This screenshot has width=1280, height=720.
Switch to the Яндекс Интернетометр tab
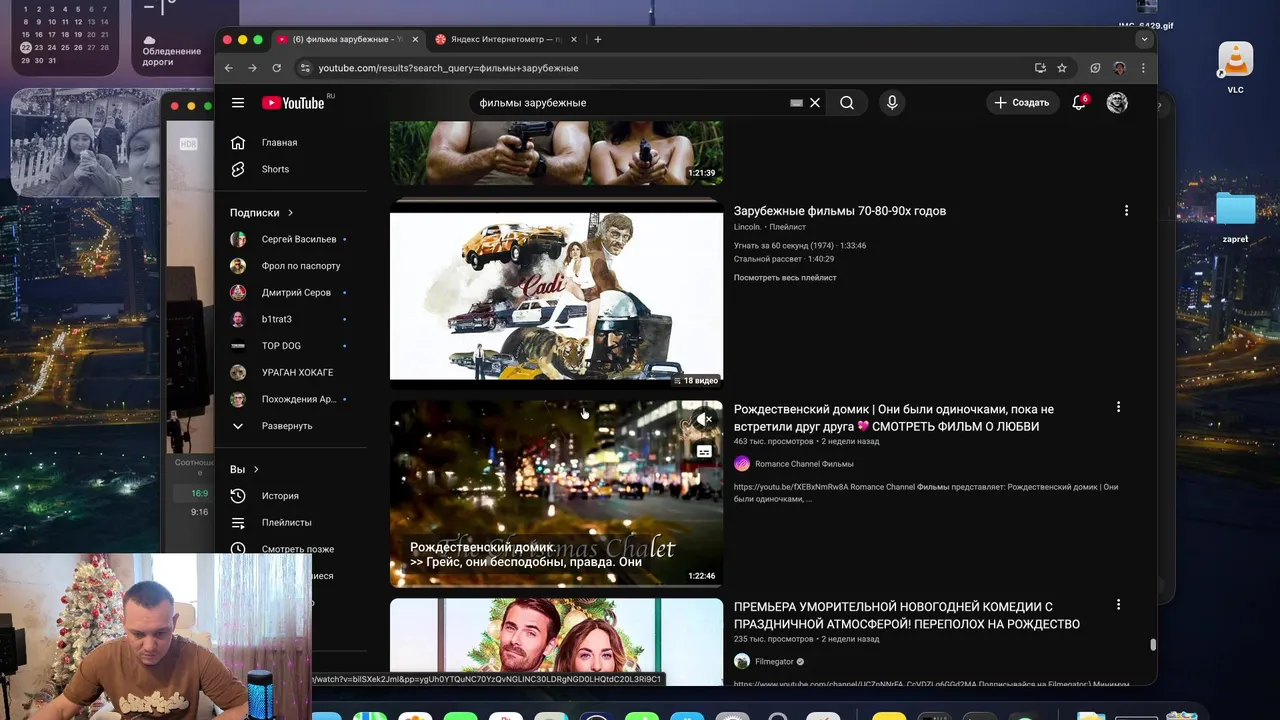(x=507, y=40)
